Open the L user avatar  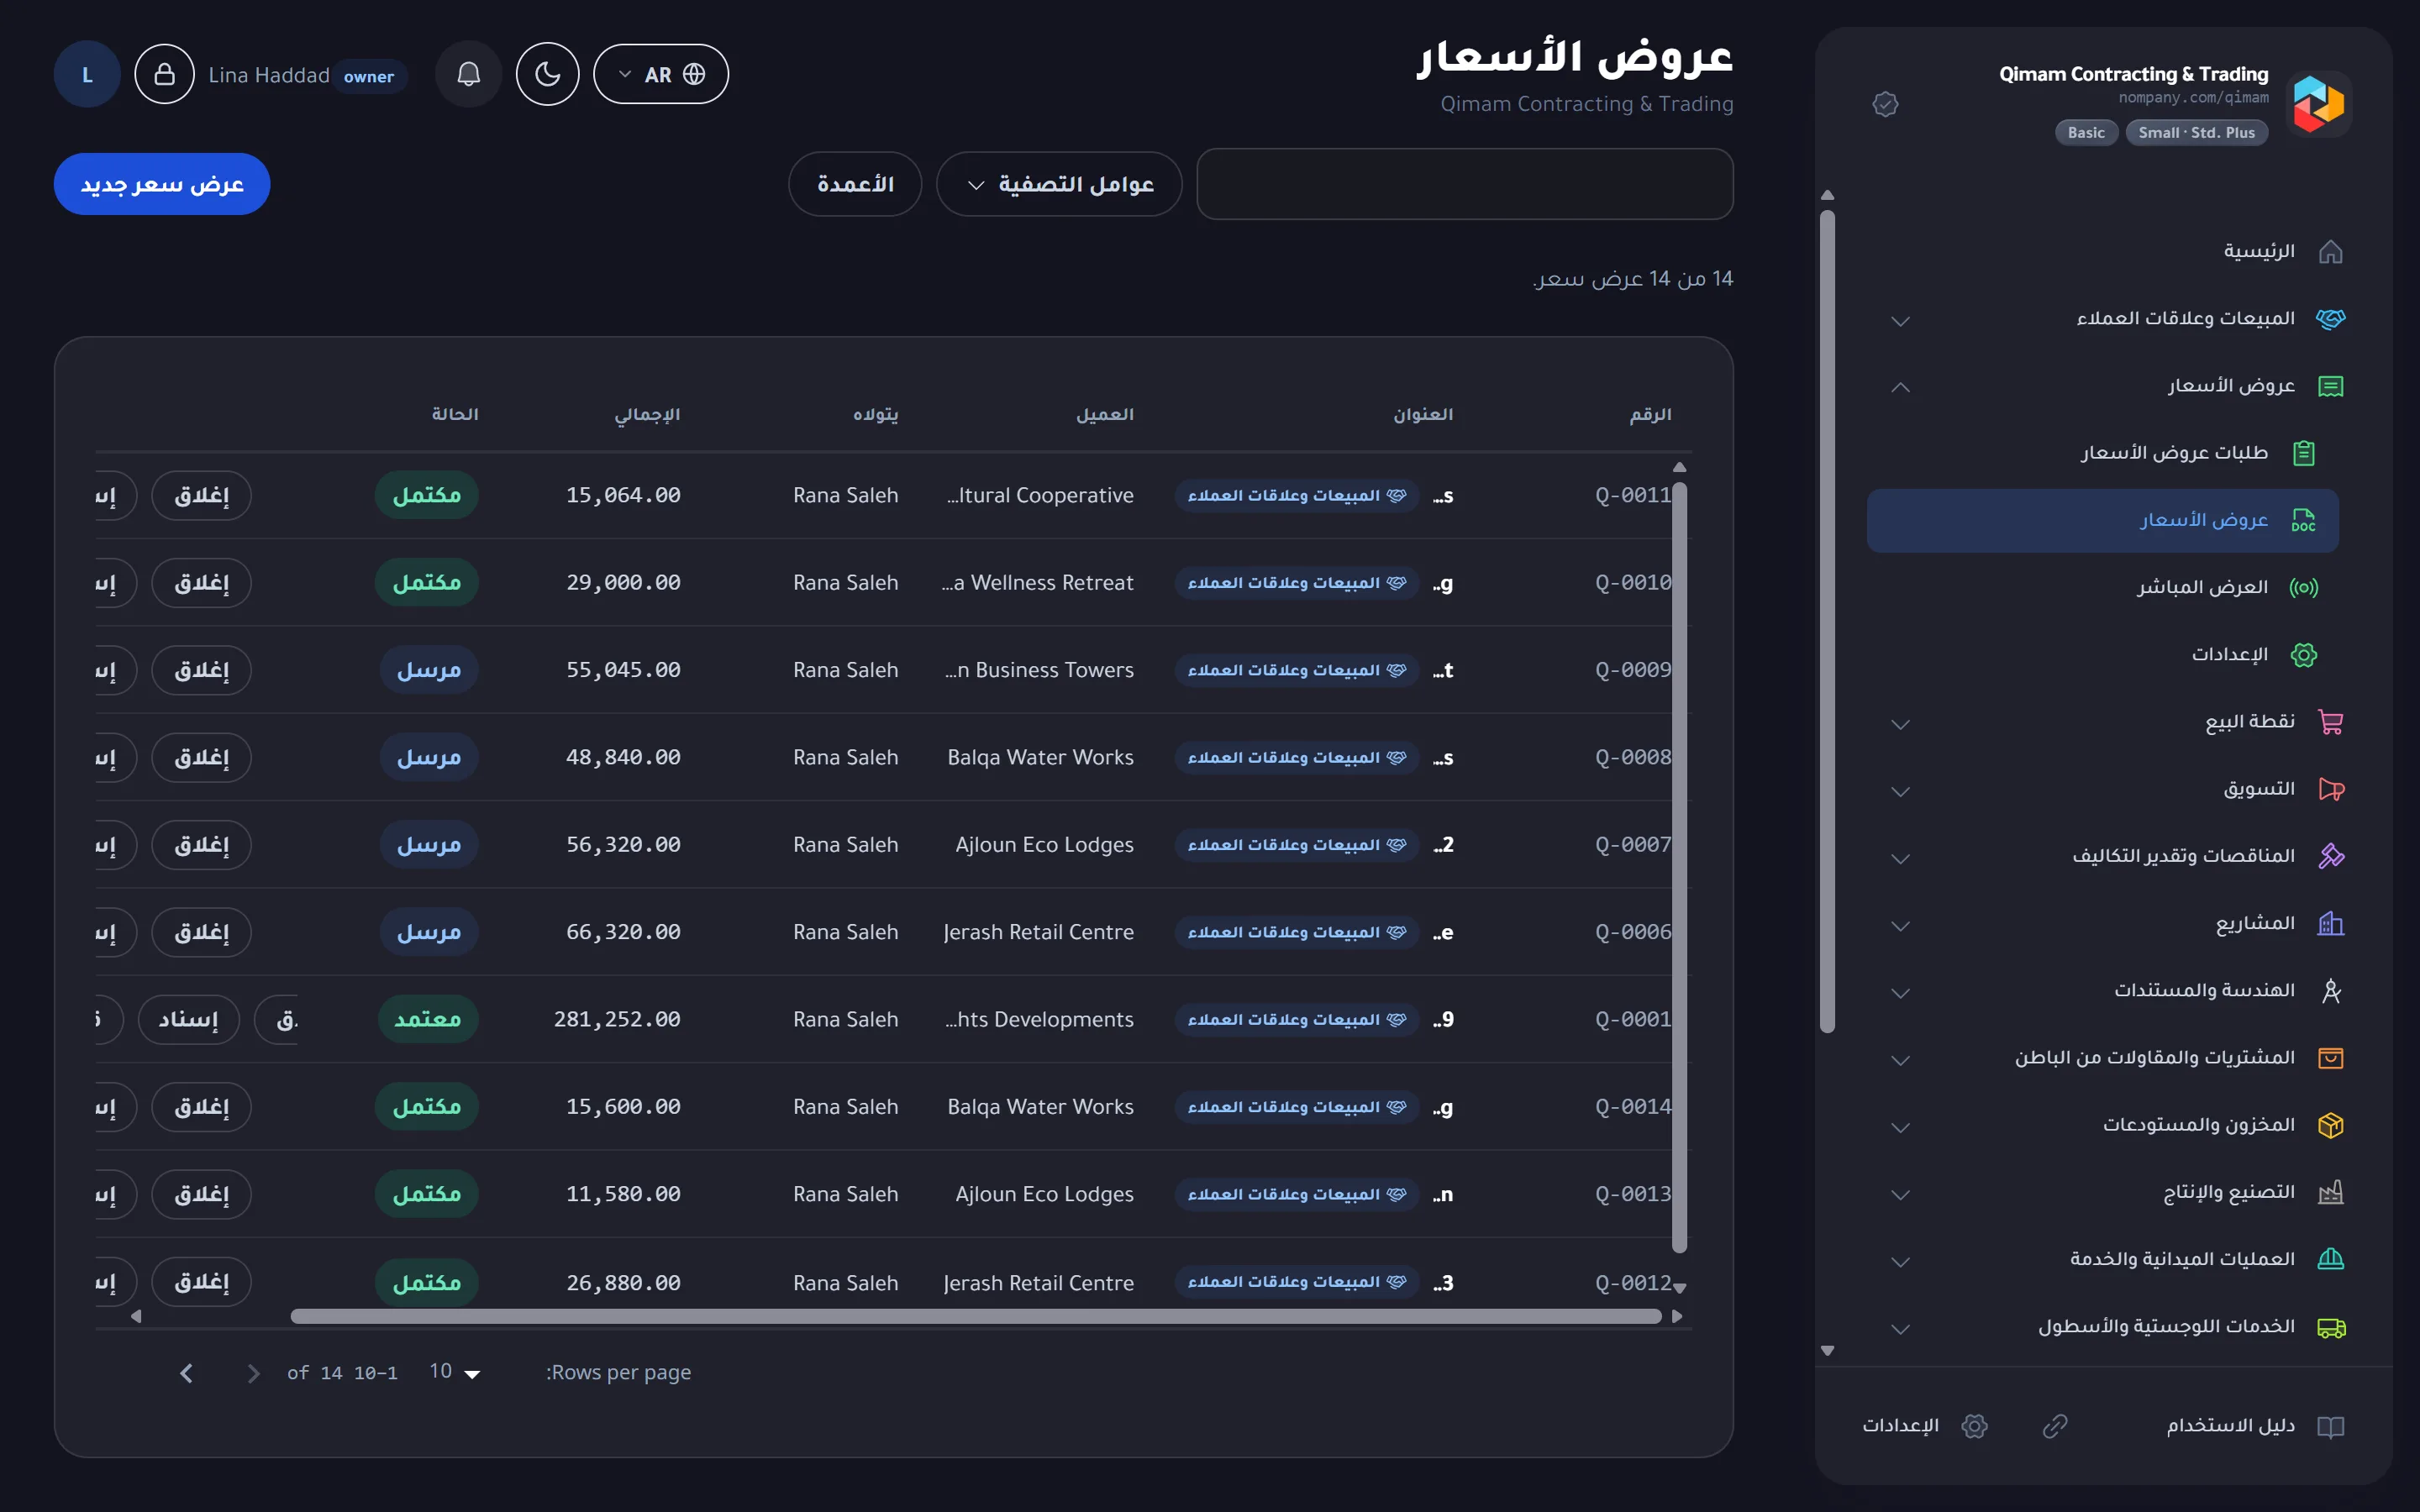(x=87, y=74)
